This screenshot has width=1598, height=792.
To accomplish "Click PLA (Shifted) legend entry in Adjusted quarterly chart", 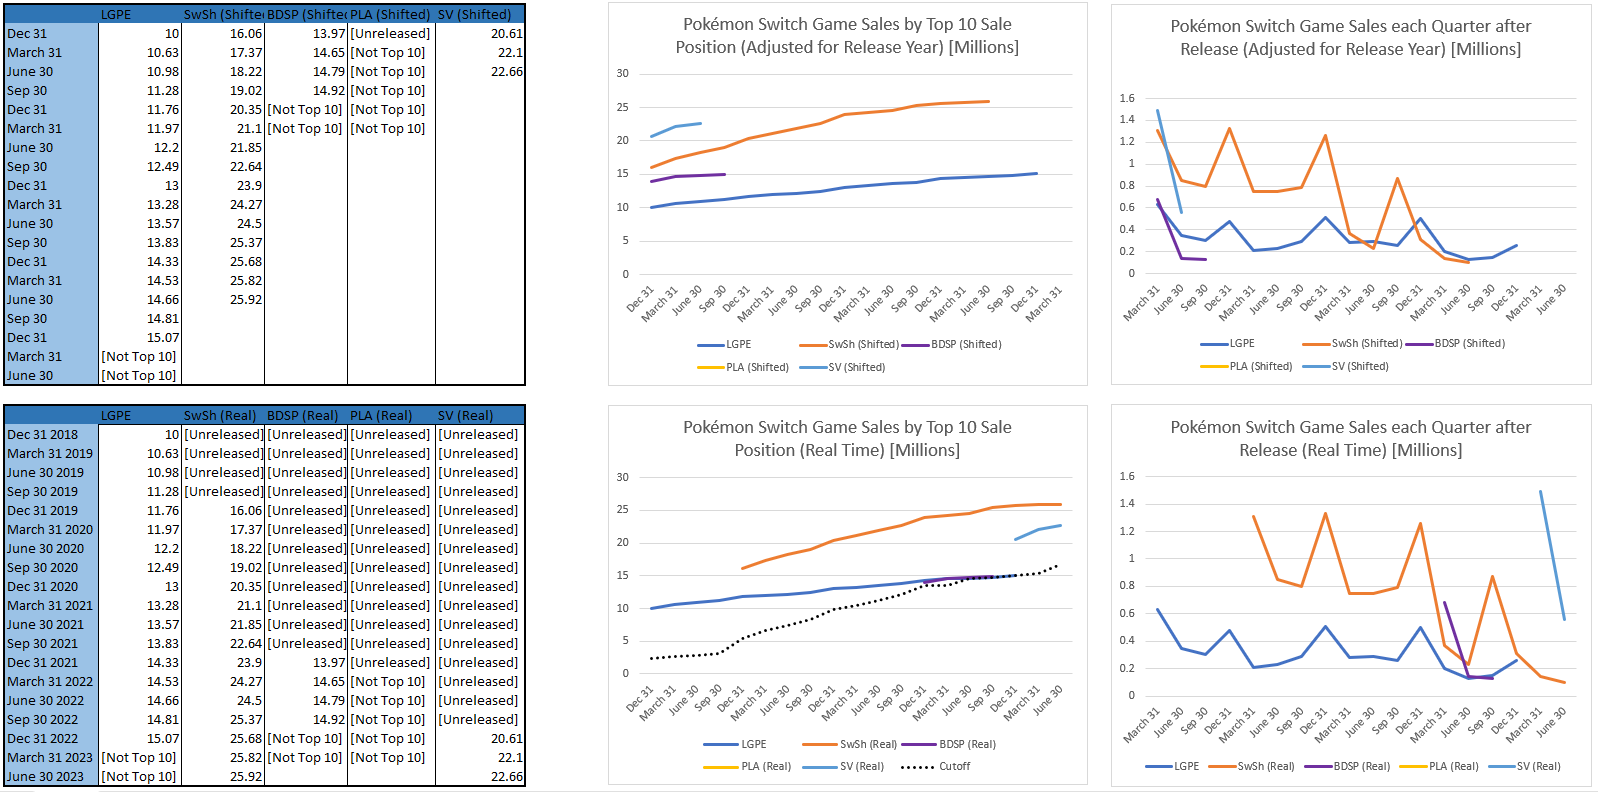I will tap(1246, 366).
